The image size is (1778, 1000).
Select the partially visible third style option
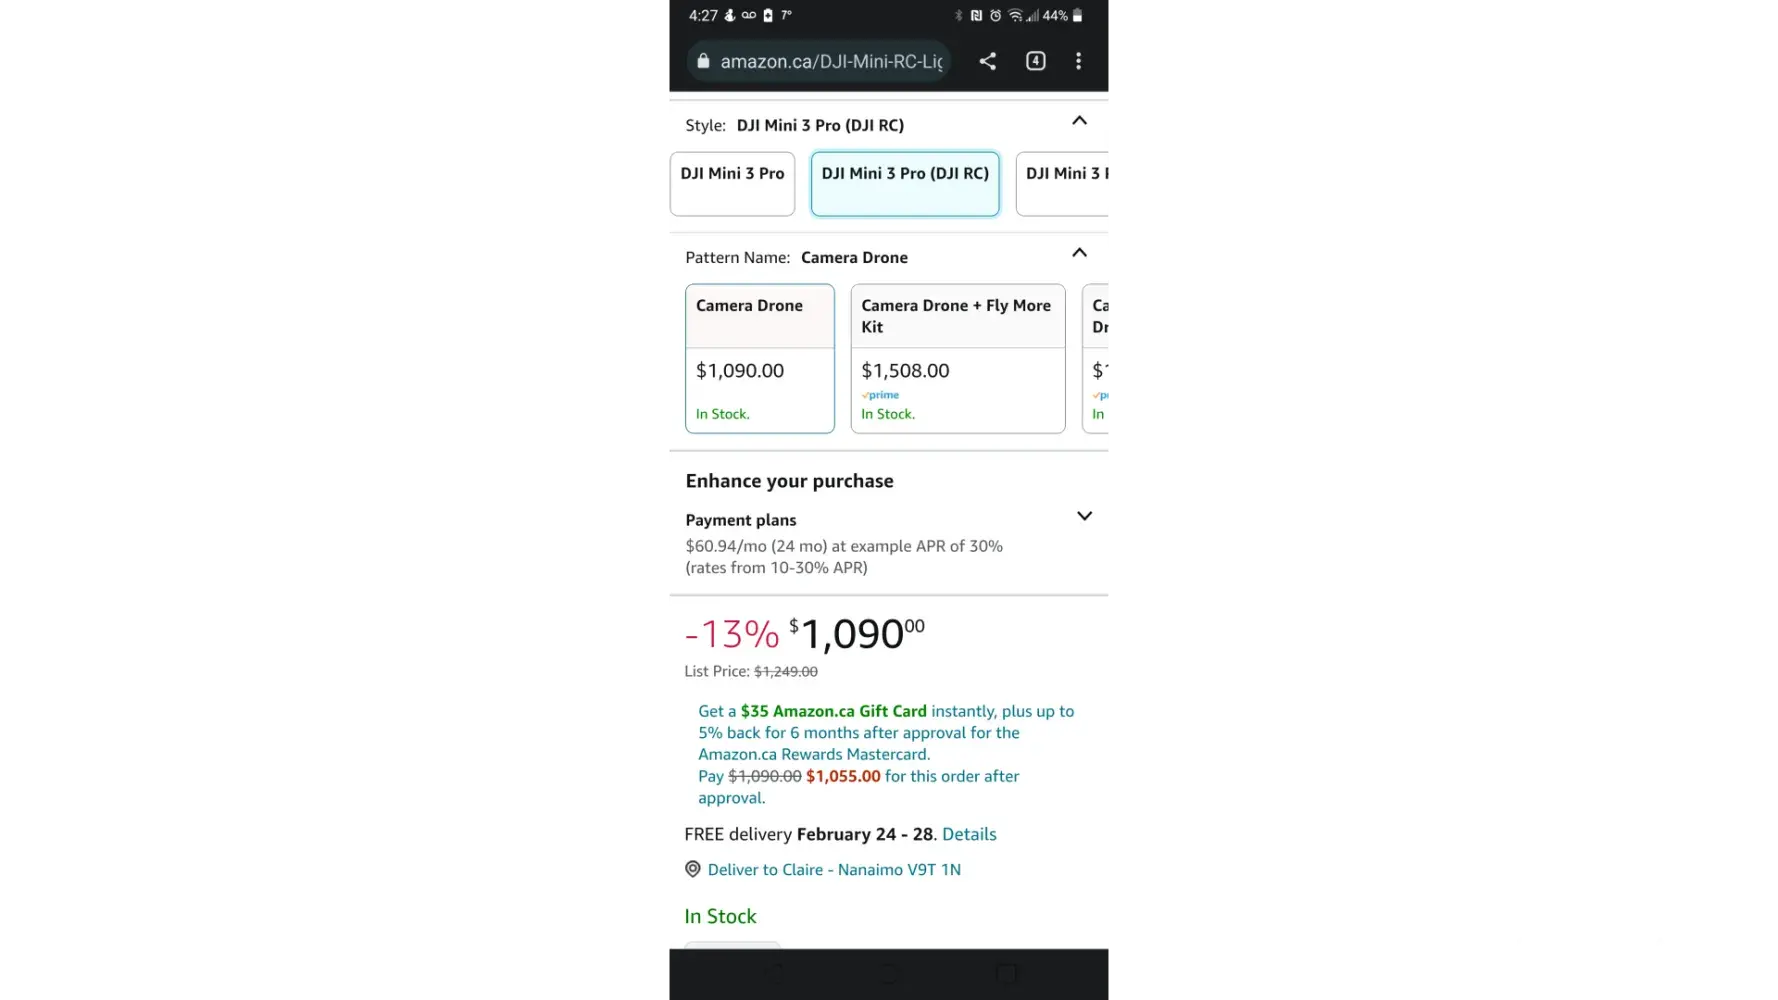coord(1064,183)
